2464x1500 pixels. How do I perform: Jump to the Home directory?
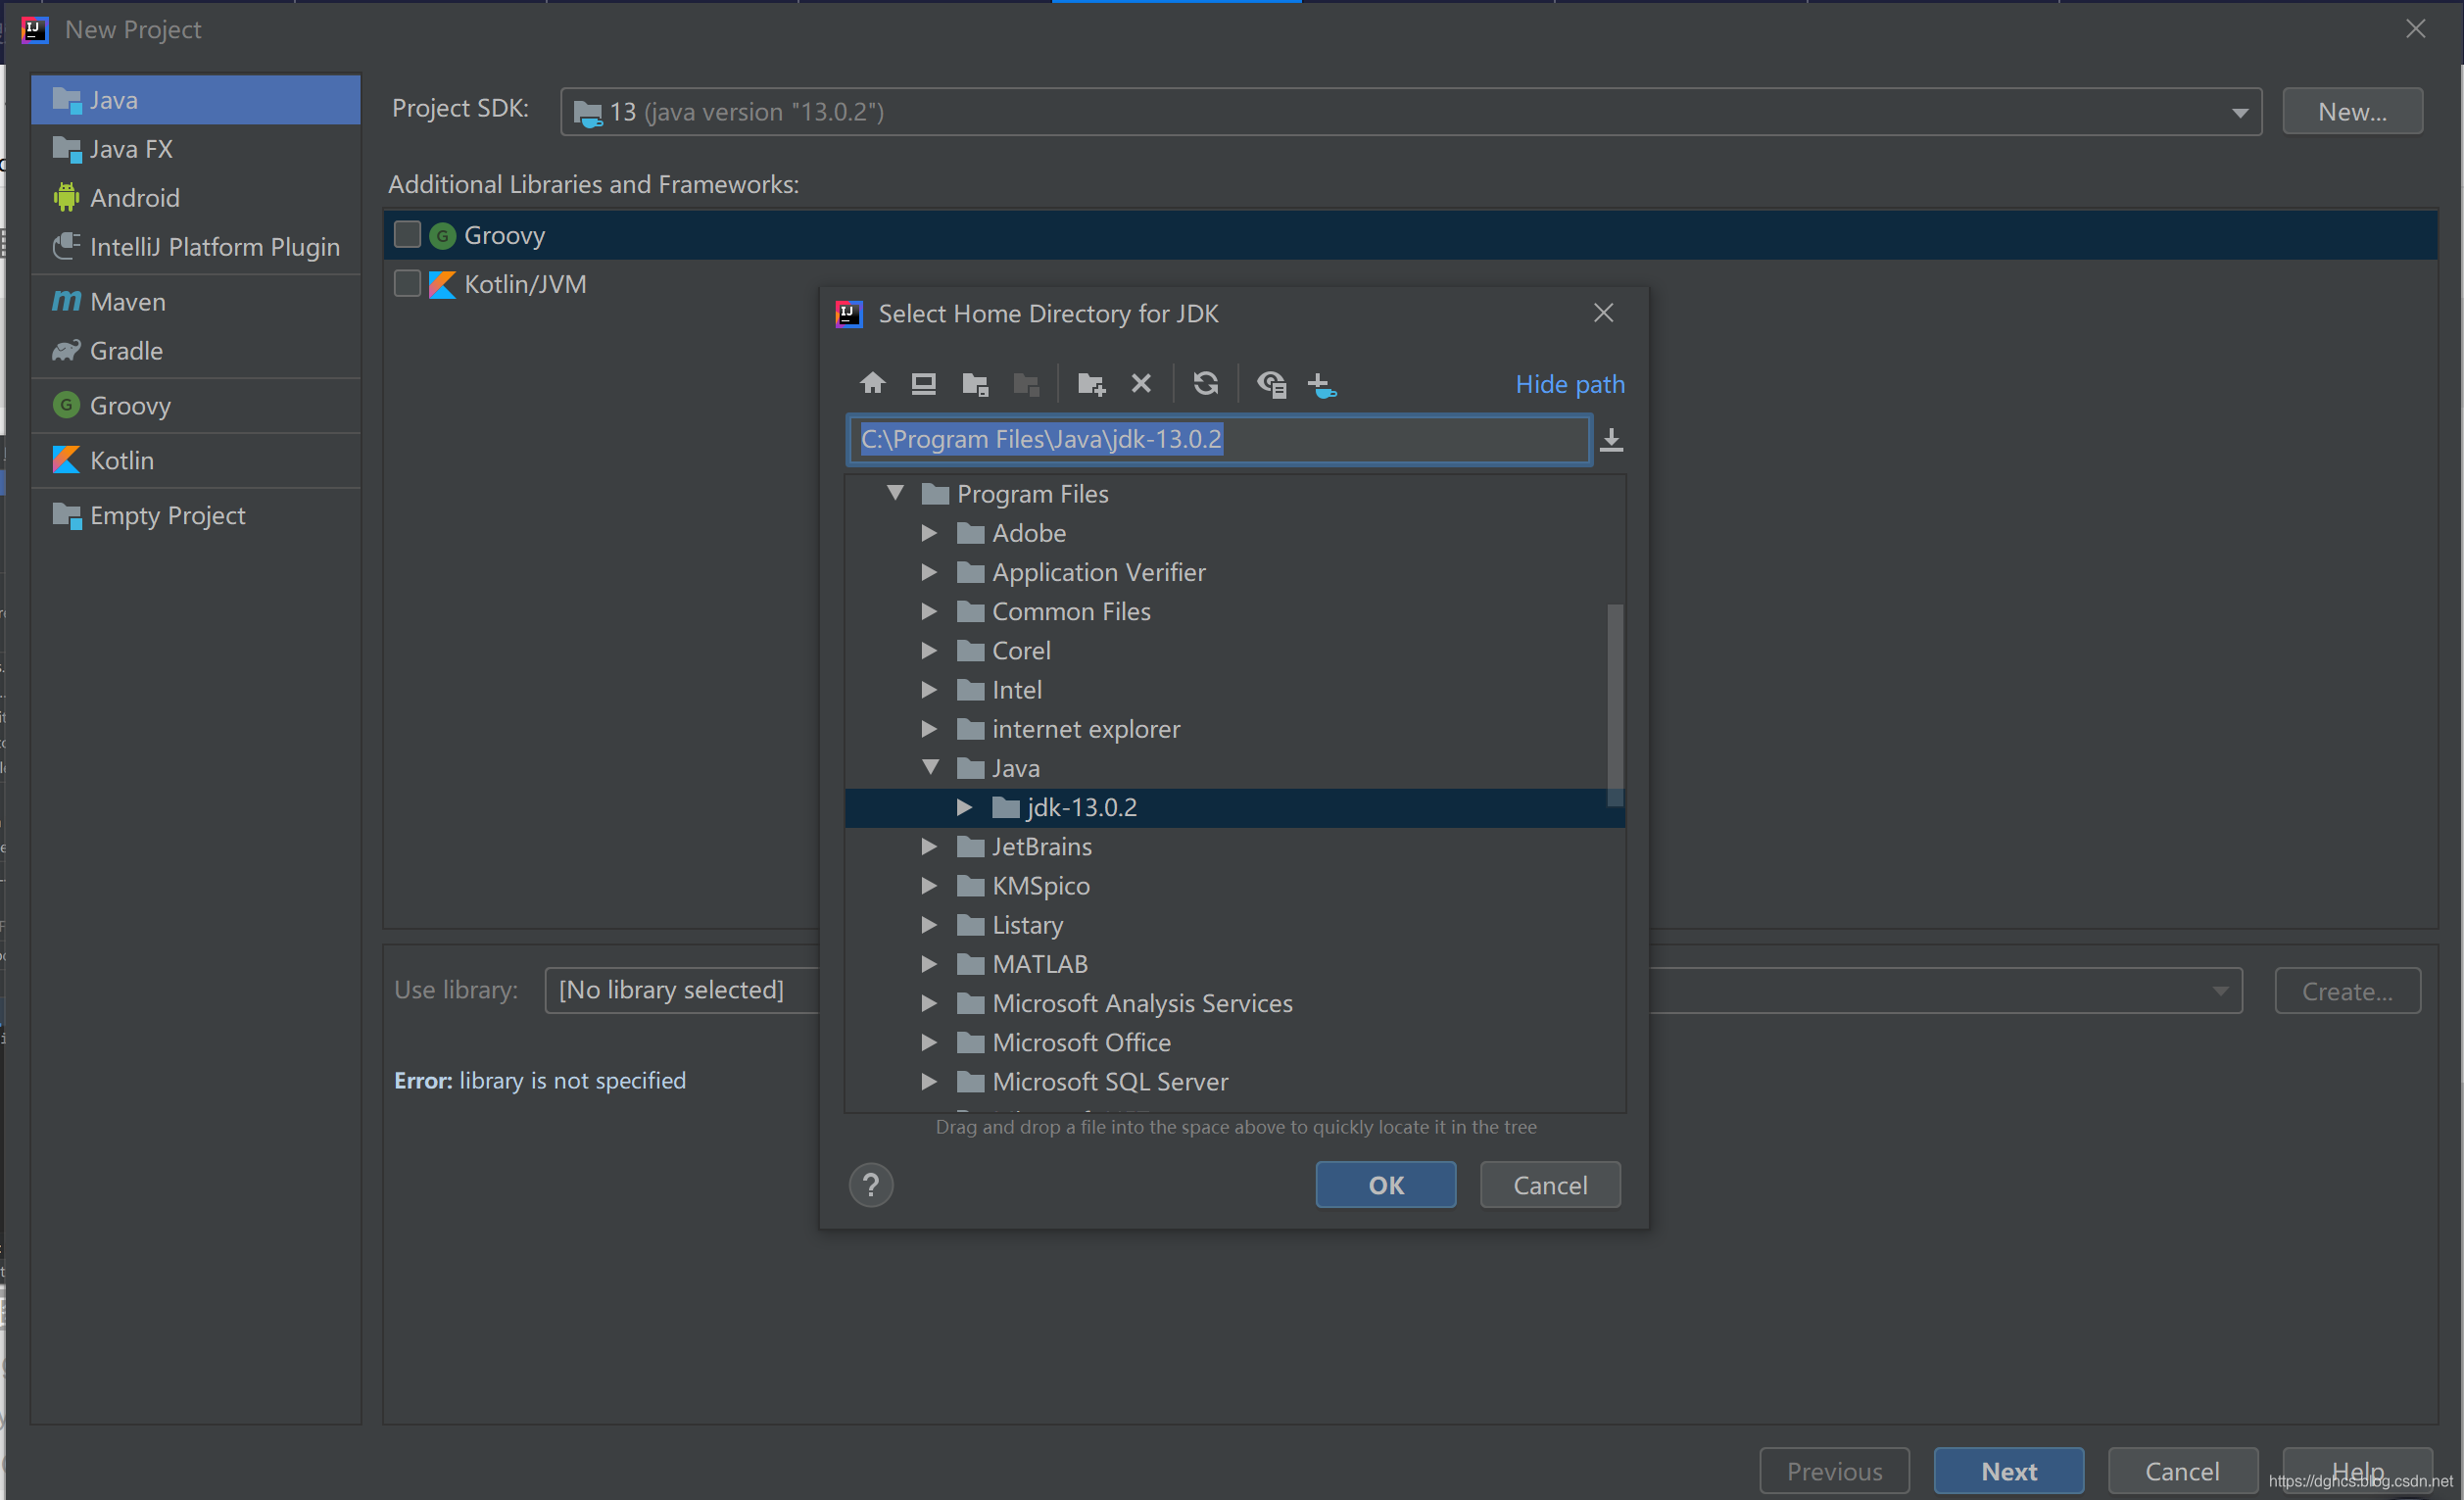tap(872, 383)
